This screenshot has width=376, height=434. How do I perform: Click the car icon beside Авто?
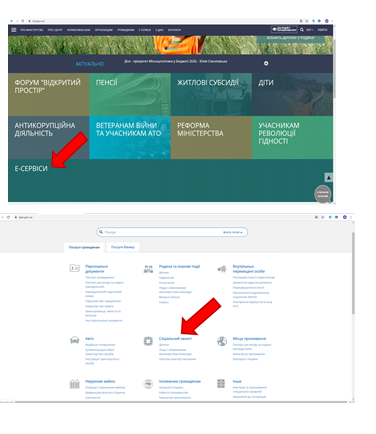(74, 340)
